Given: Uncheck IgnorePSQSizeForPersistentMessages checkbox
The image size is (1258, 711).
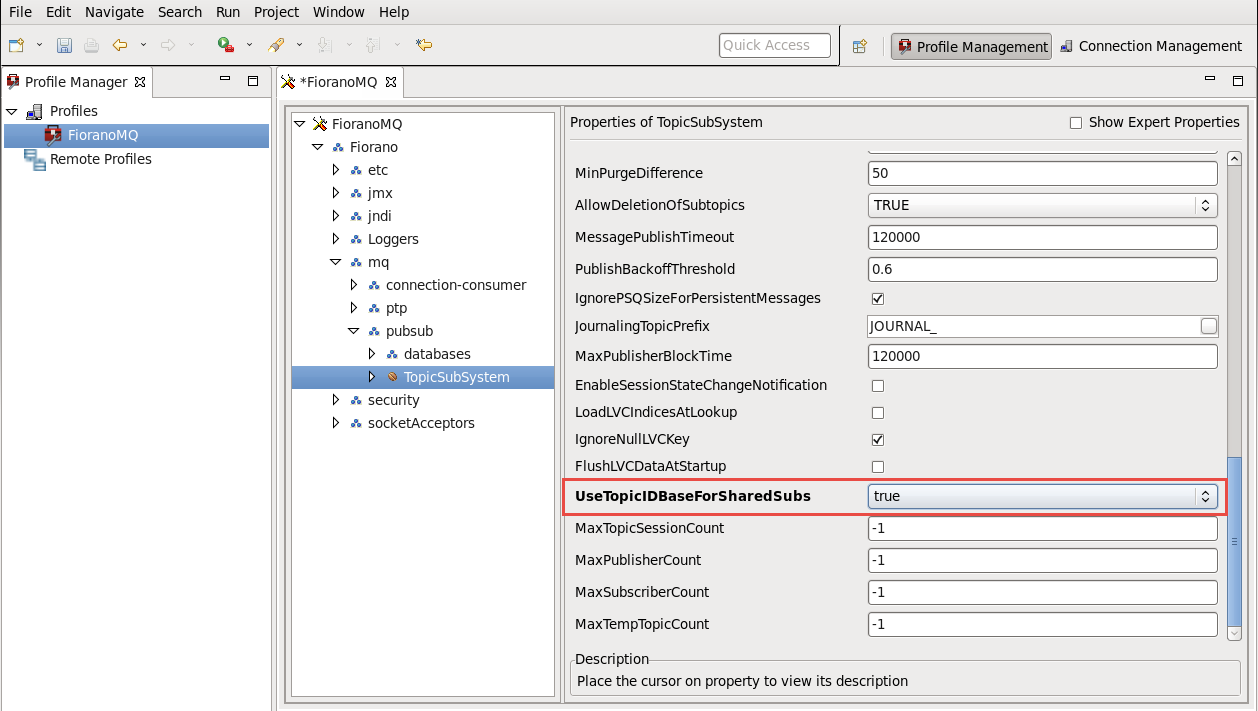Looking at the screenshot, I should tap(878, 298).
